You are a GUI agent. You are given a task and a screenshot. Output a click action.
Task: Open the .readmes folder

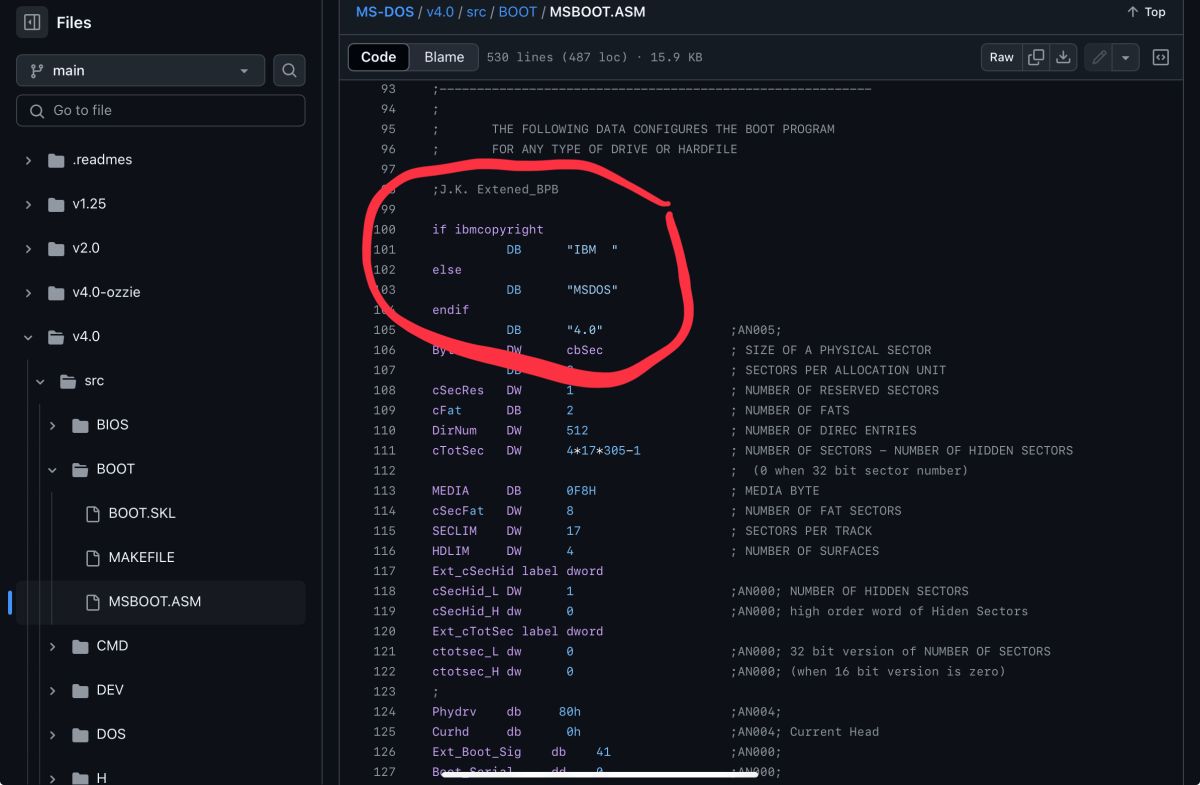102,160
